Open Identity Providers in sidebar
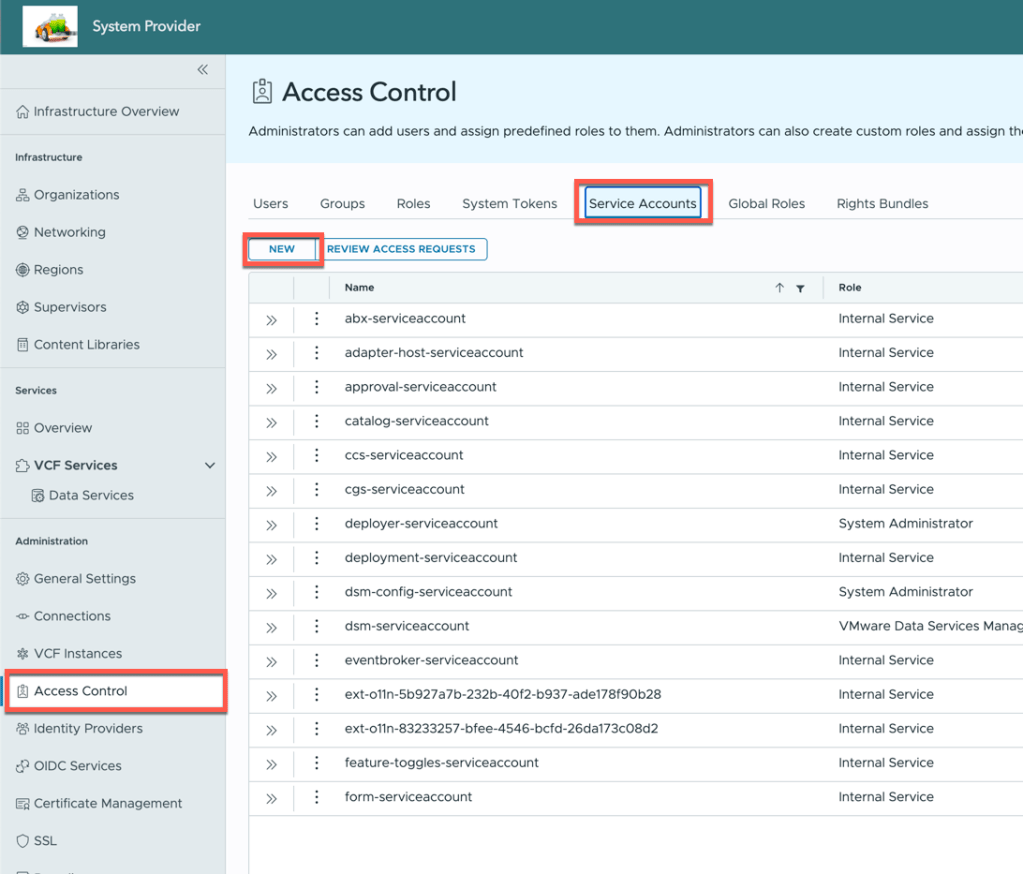 point(88,729)
